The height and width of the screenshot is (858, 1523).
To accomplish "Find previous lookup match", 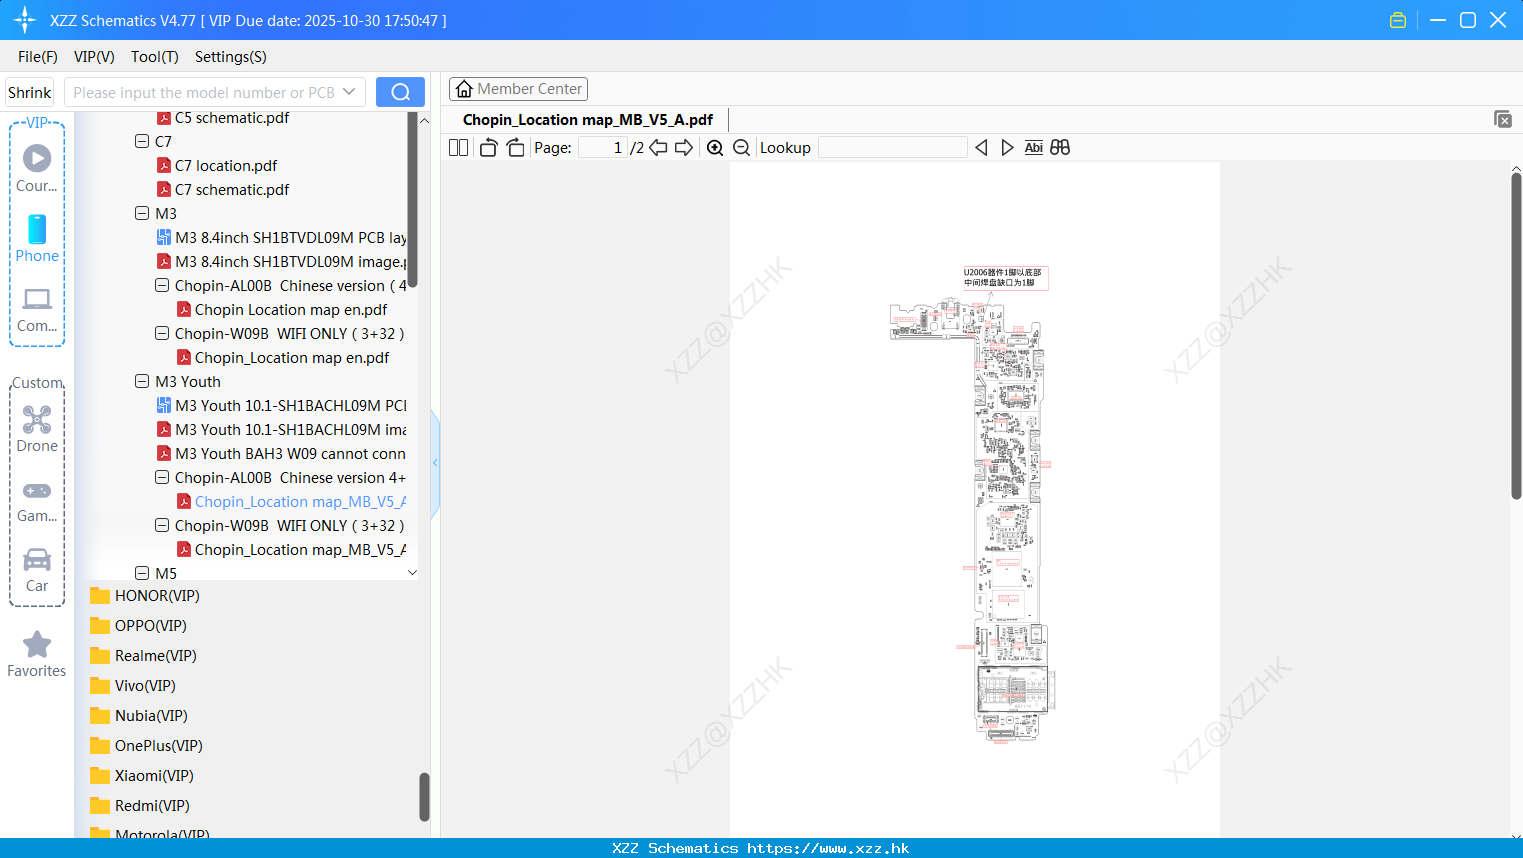I will click(x=981, y=147).
